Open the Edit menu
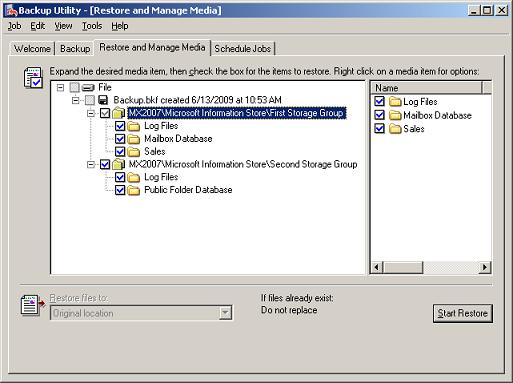The width and height of the screenshot is (513, 383). tap(38, 26)
